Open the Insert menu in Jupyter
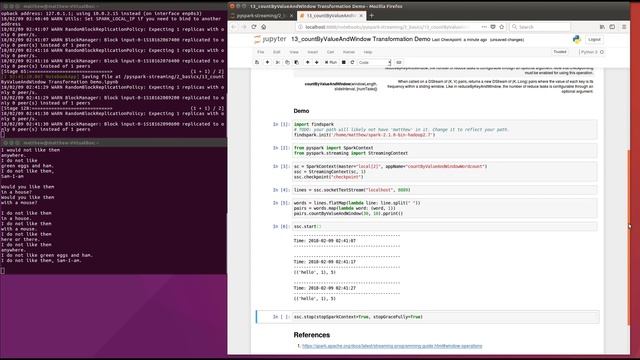The width and height of the screenshot is (640, 360). [x=312, y=52]
